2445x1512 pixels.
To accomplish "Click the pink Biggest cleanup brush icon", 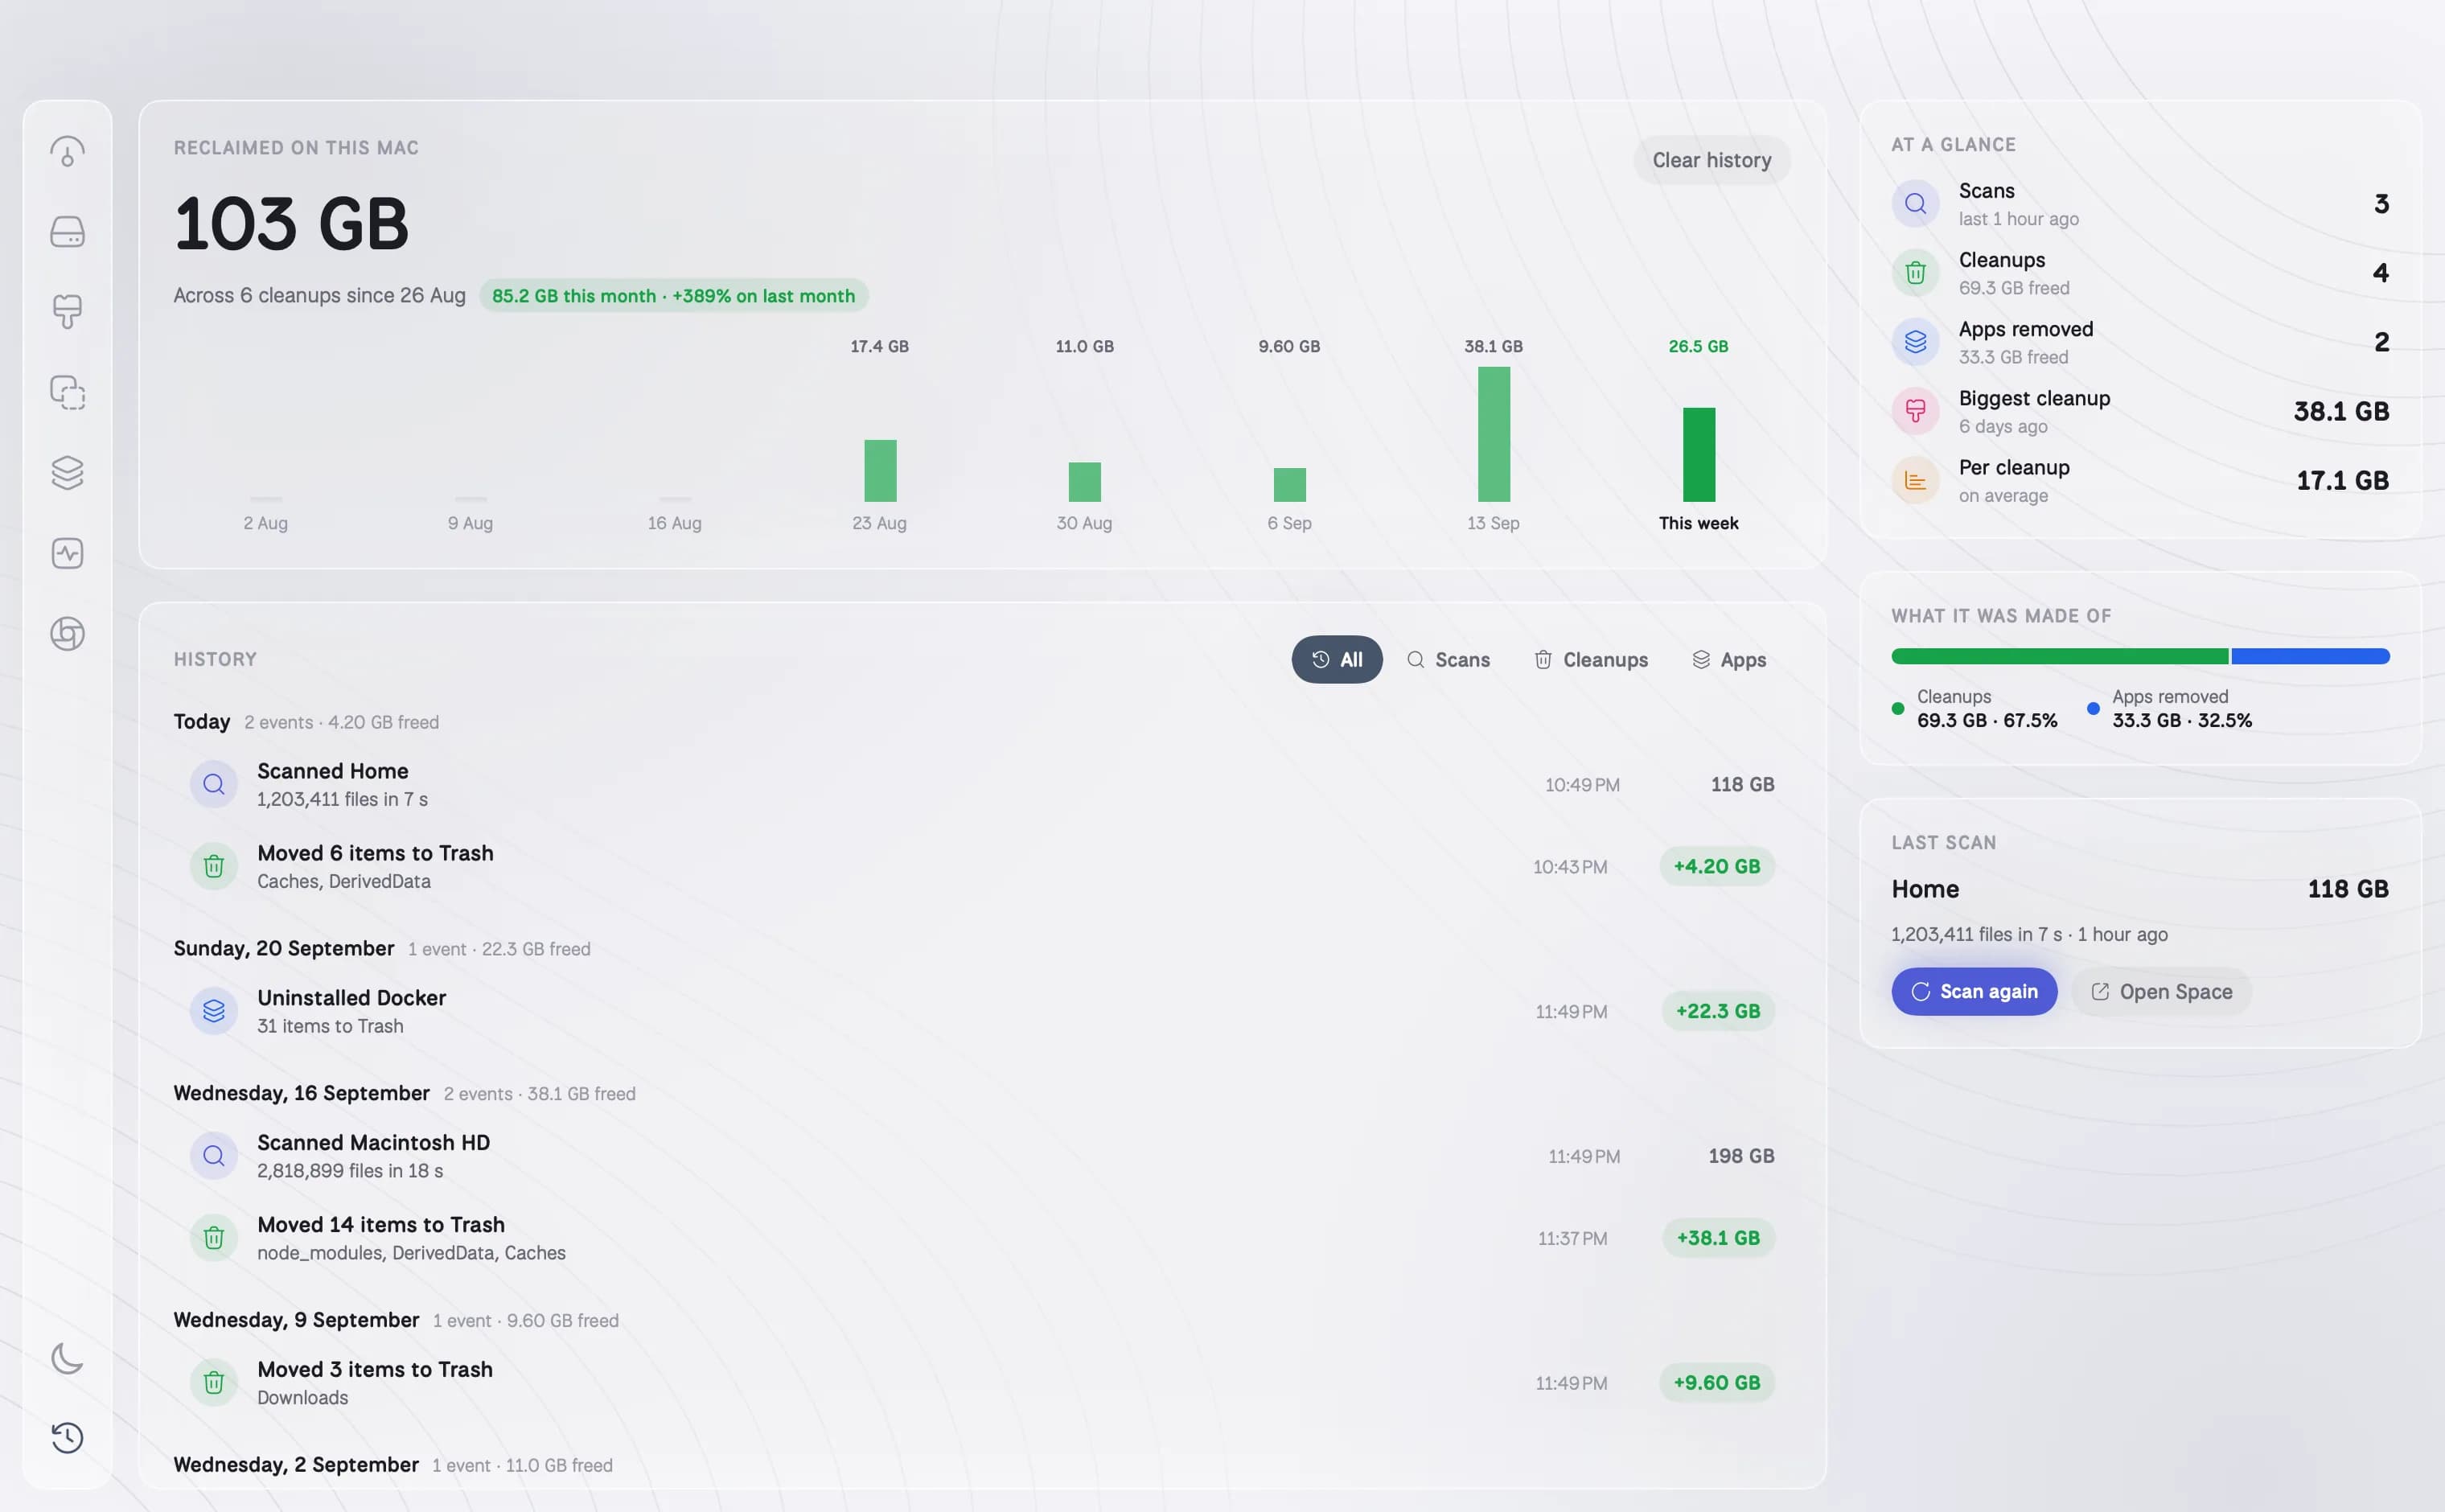I will click(1915, 411).
